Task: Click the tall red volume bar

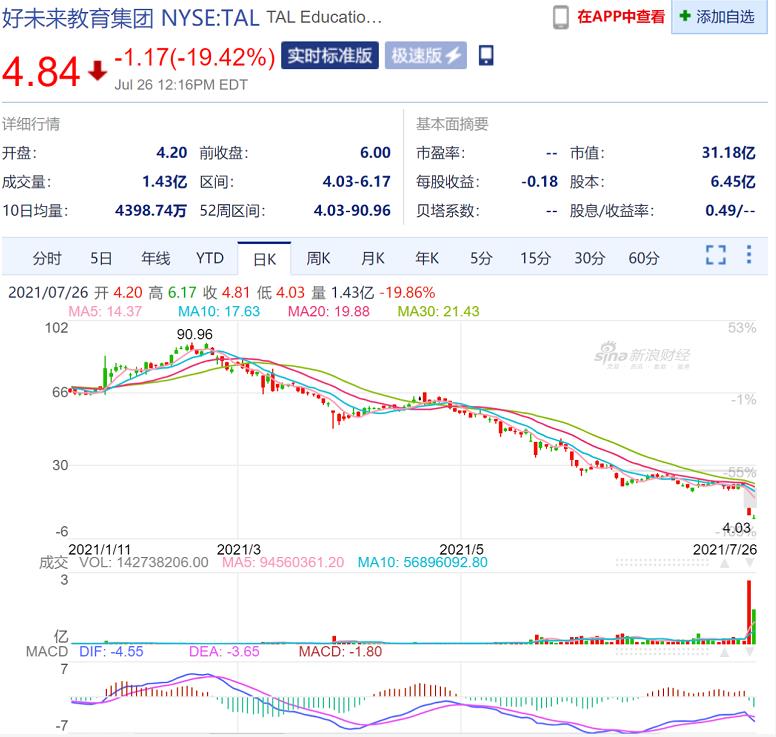Action: [x=749, y=612]
